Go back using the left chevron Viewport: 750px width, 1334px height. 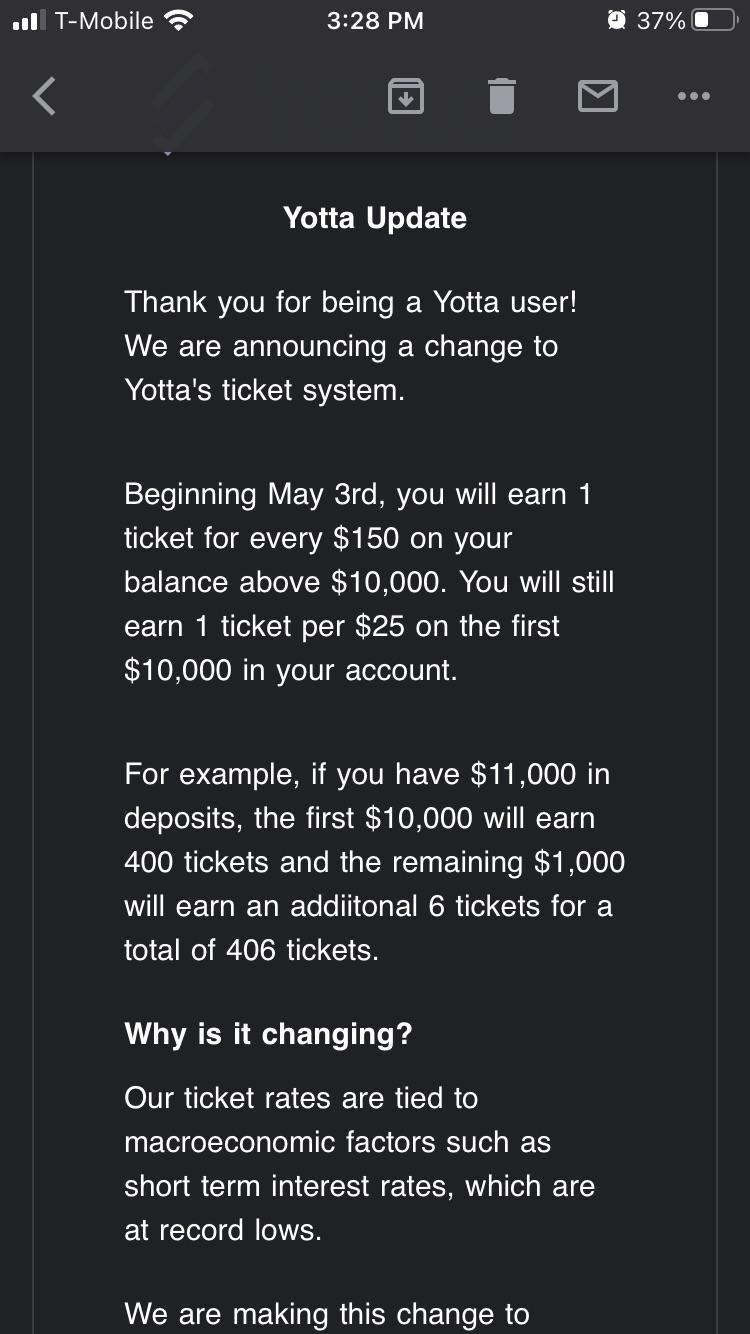(x=44, y=96)
